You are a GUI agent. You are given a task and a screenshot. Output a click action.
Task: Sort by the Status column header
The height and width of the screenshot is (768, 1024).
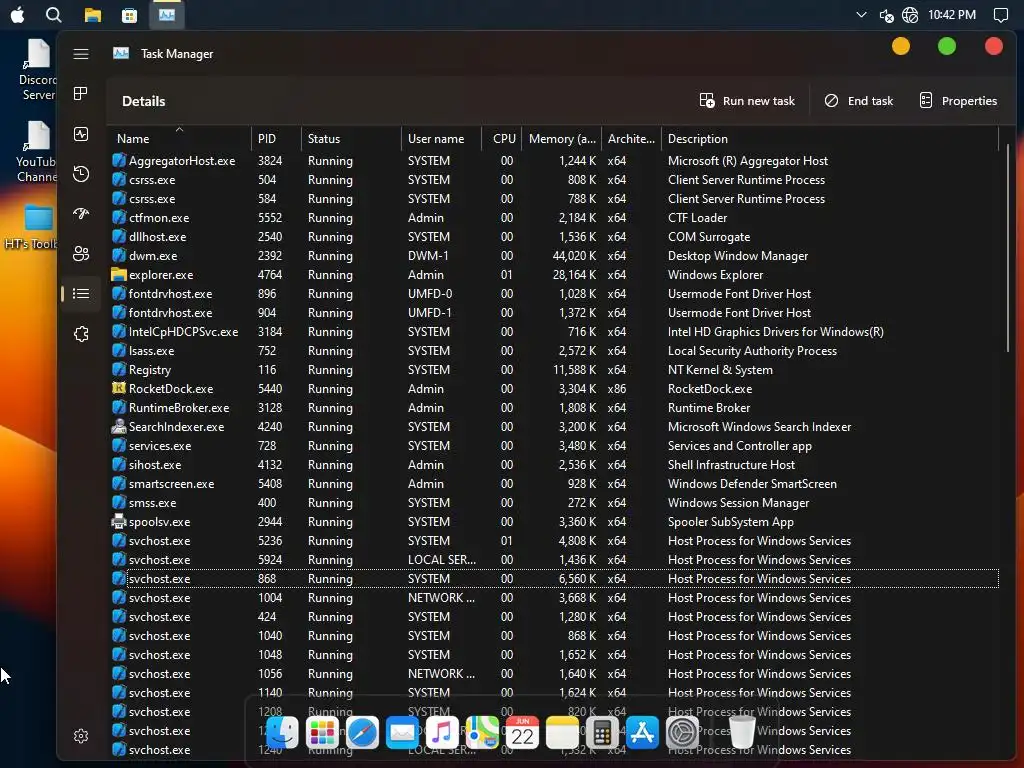(351, 138)
